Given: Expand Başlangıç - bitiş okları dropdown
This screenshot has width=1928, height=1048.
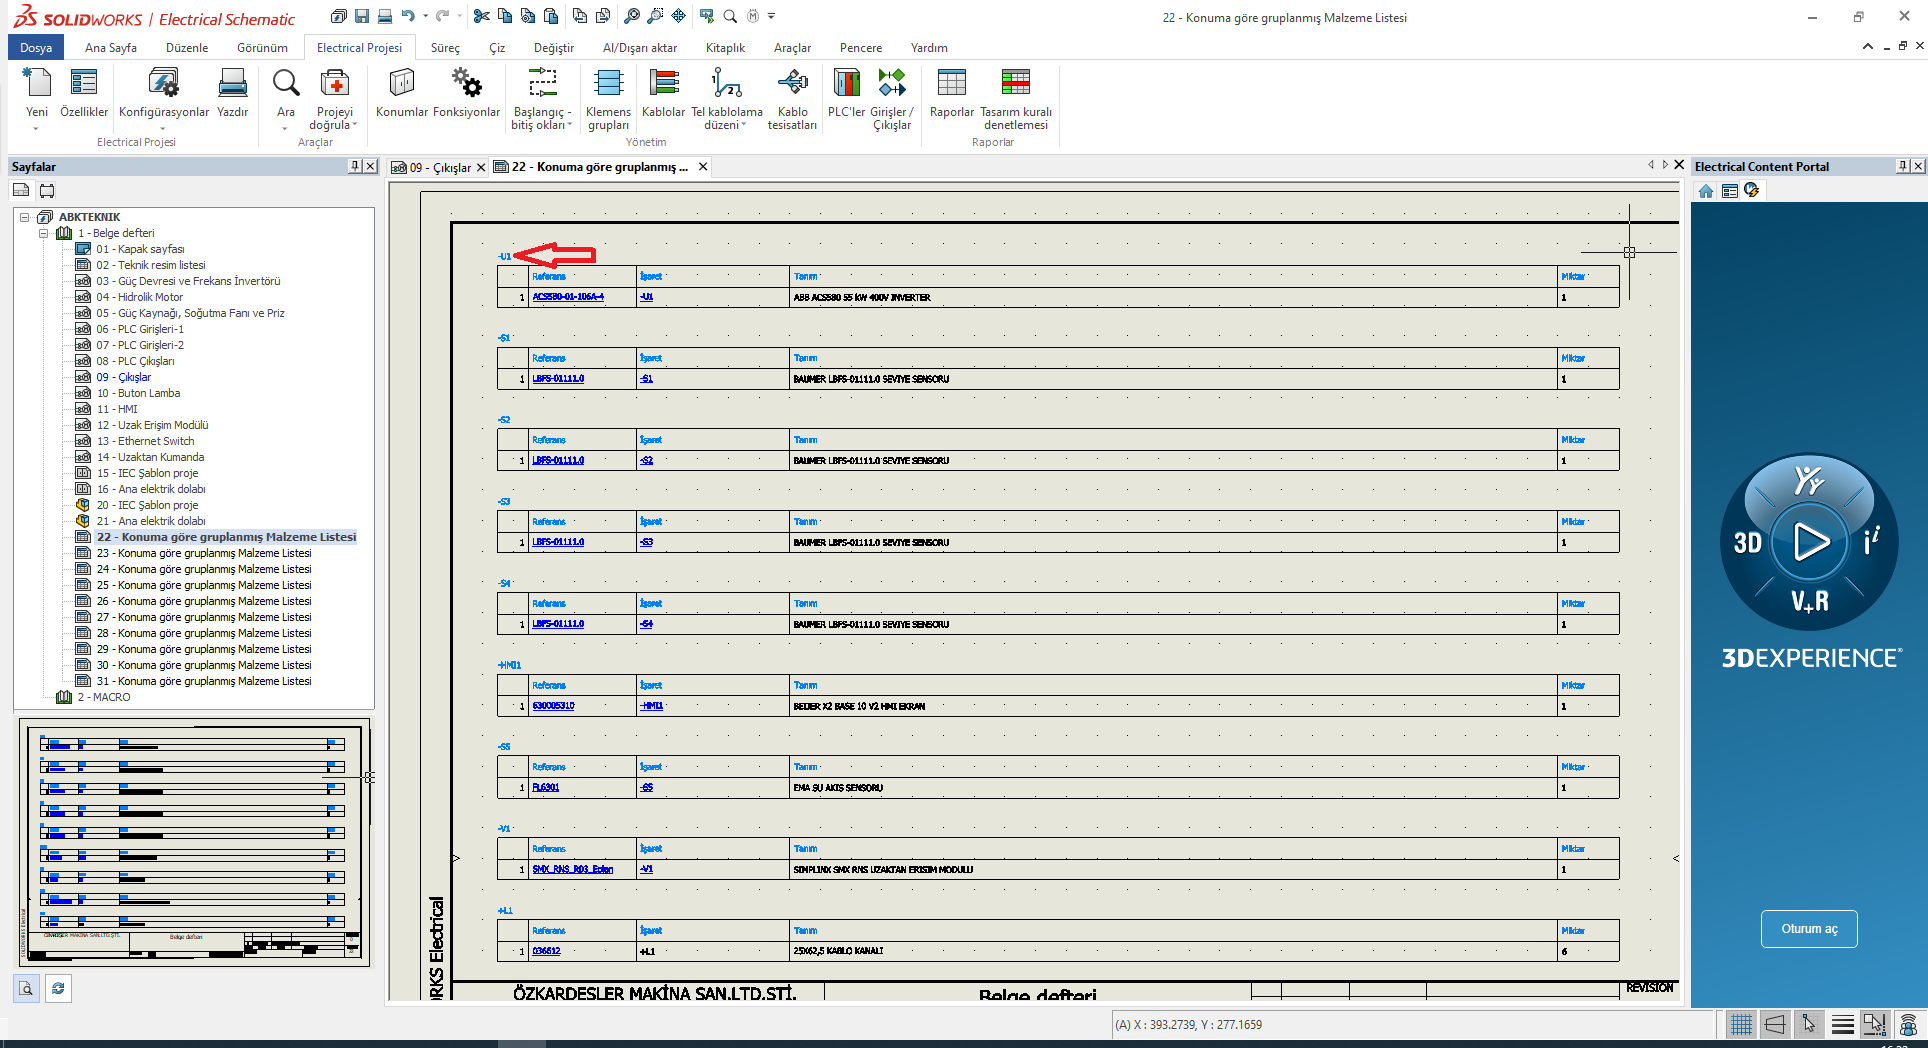Looking at the screenshot, I should click(570, 125).
